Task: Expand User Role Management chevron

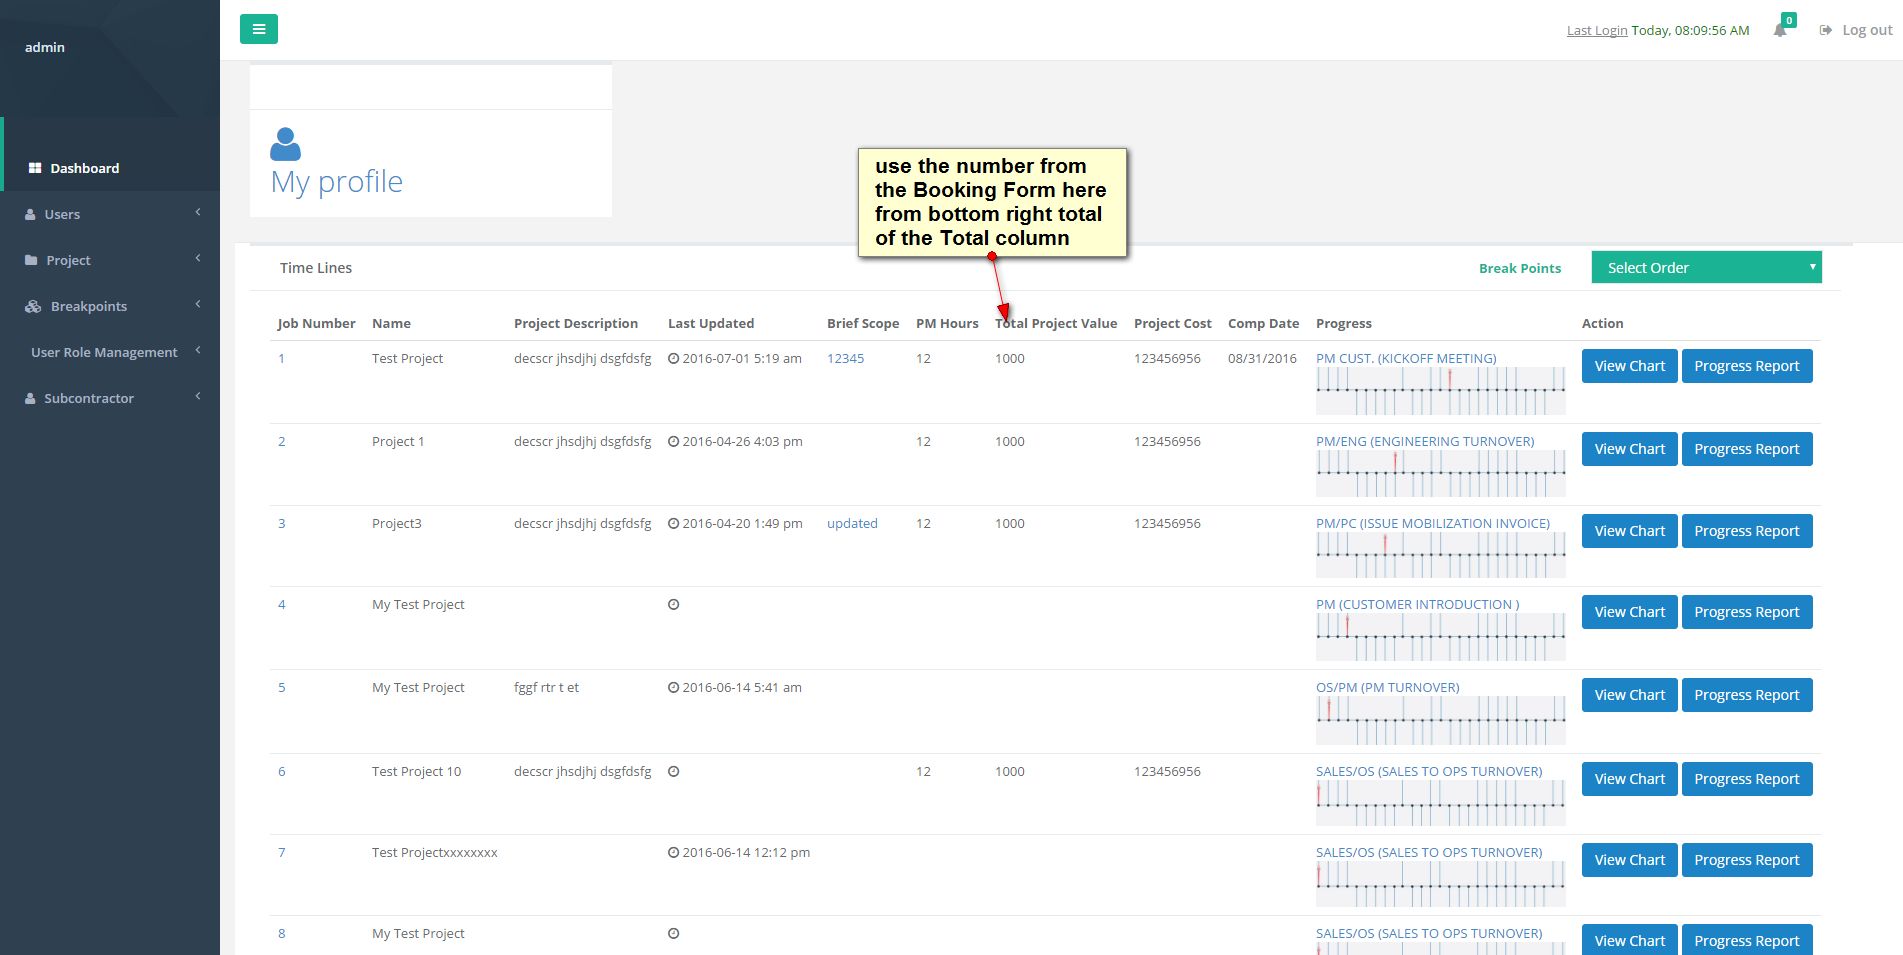Action: point(198,350)
